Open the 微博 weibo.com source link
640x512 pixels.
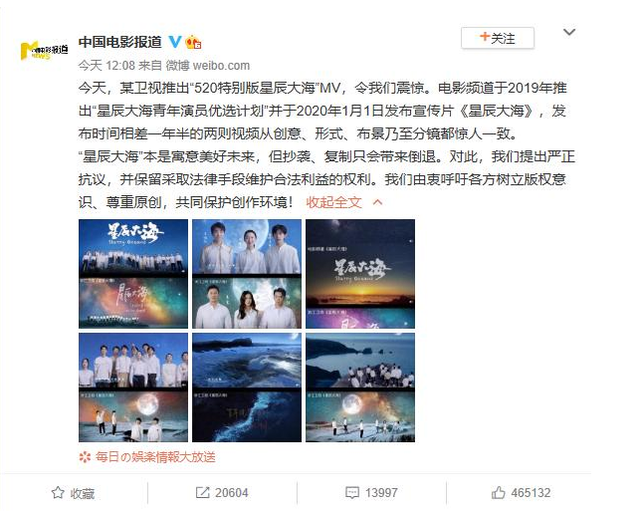click(x=208, y=65)
